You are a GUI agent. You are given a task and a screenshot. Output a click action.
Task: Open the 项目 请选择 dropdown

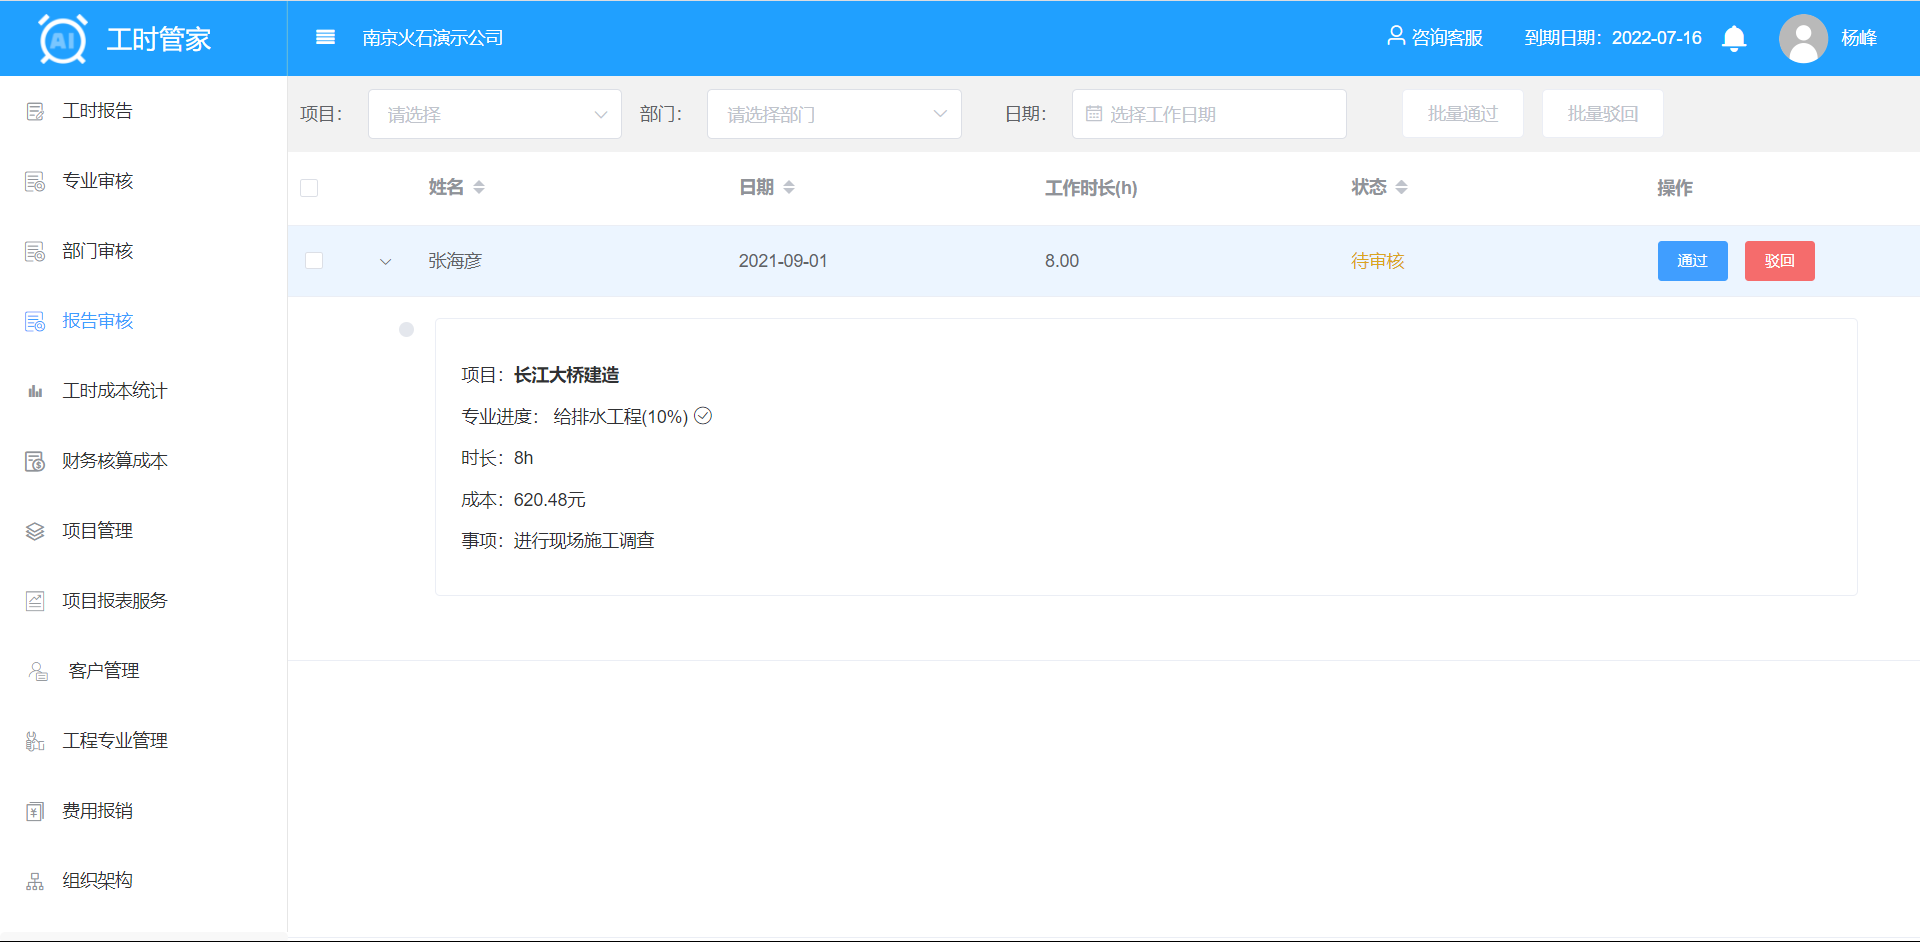click(x=495, y=114)
